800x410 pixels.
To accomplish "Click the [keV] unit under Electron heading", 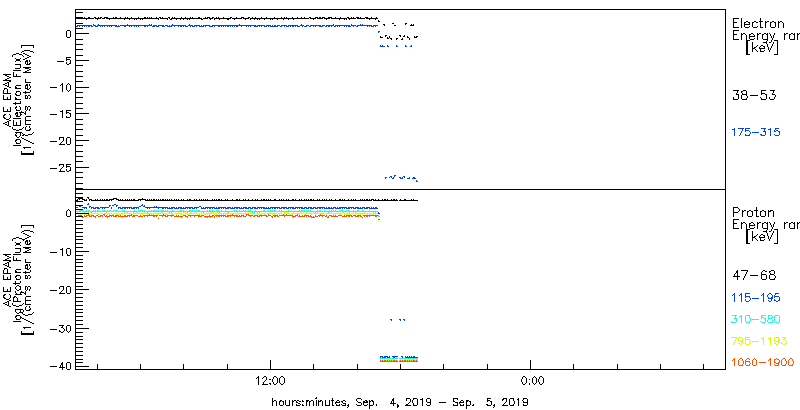I will tap(761, 48).
